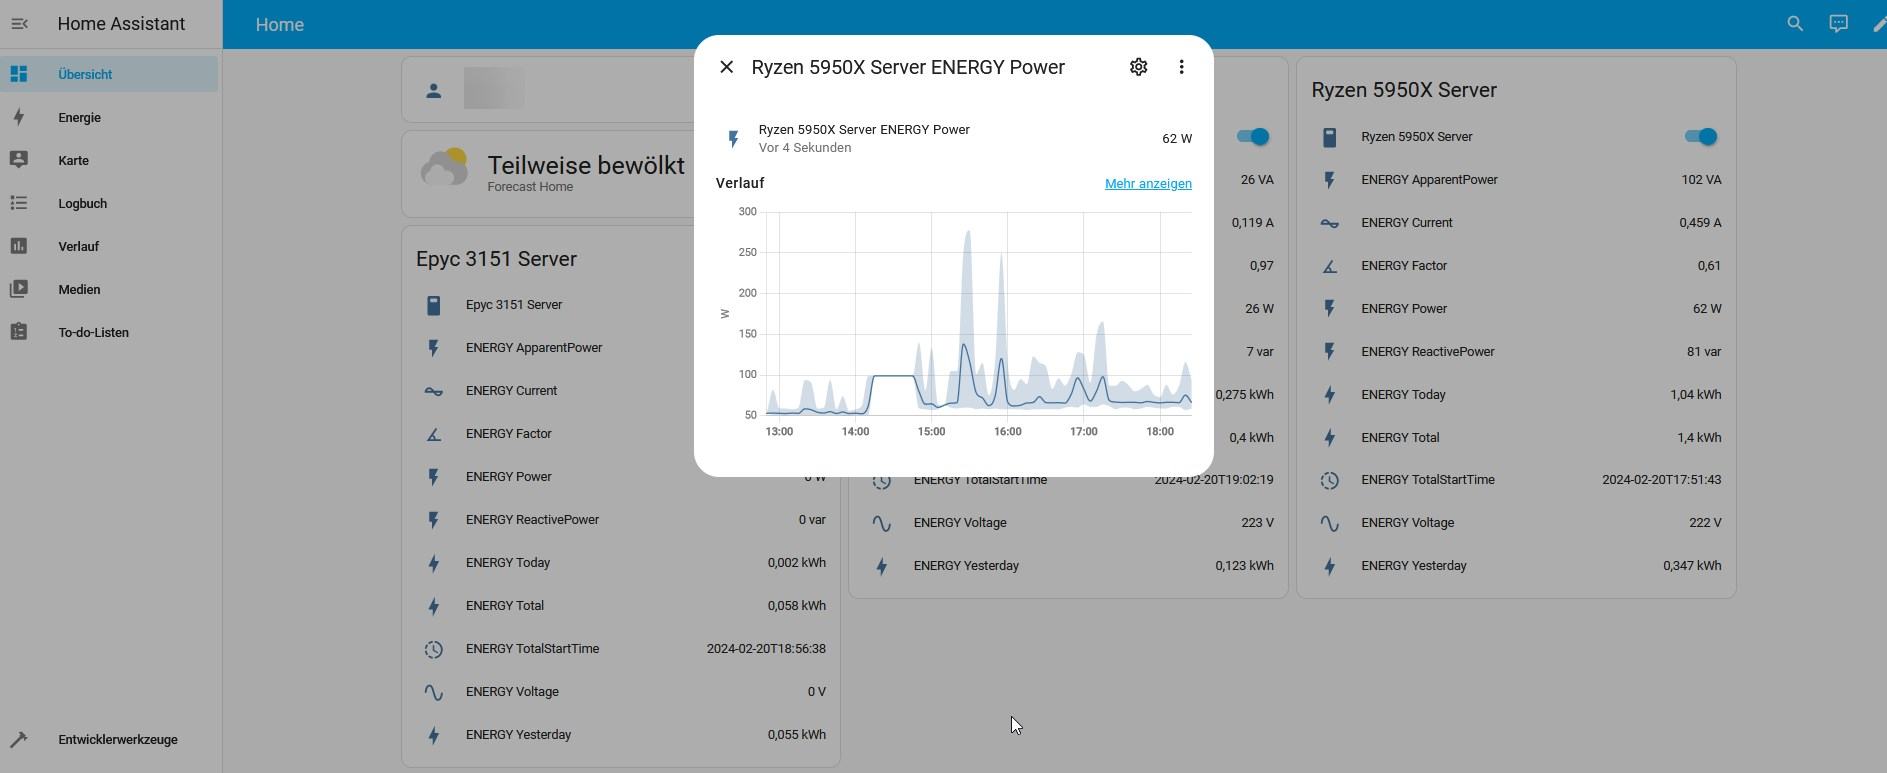Open Epyc 3151 Server switch row
This screenshot has height=773, width=1887.
point(621,305)
